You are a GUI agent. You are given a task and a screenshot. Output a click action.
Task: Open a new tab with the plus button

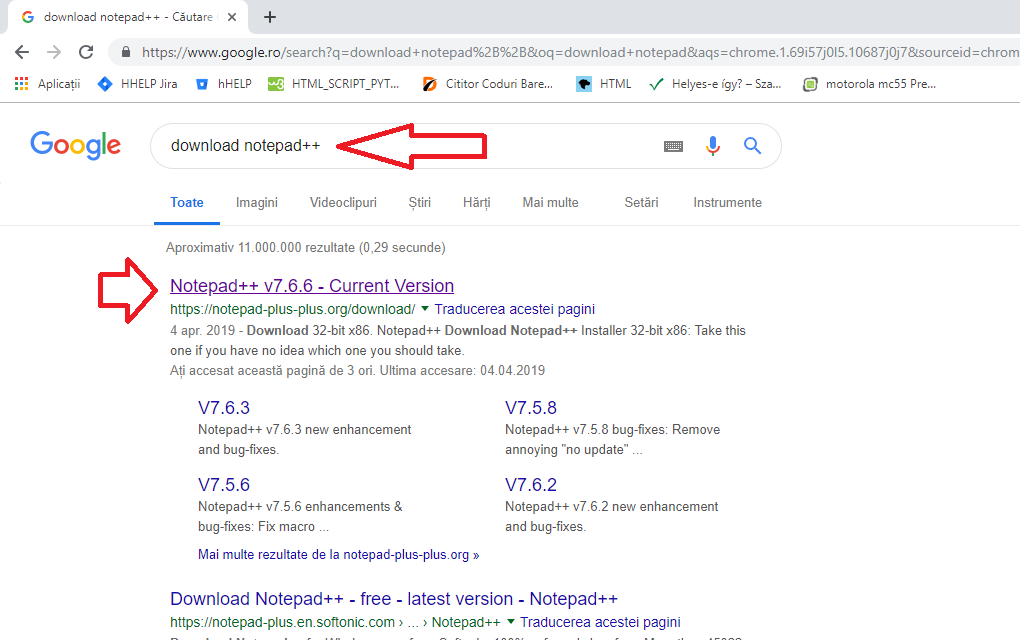(270, 18)
